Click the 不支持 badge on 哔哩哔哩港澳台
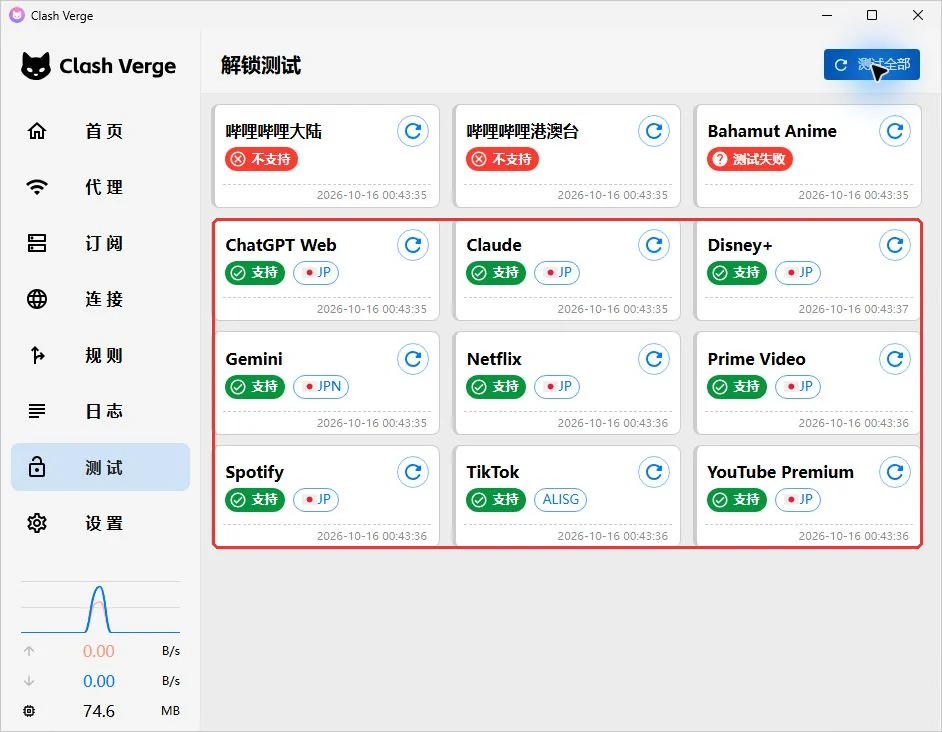This screenshot has width=942, height=732. [x=502, y=159]
